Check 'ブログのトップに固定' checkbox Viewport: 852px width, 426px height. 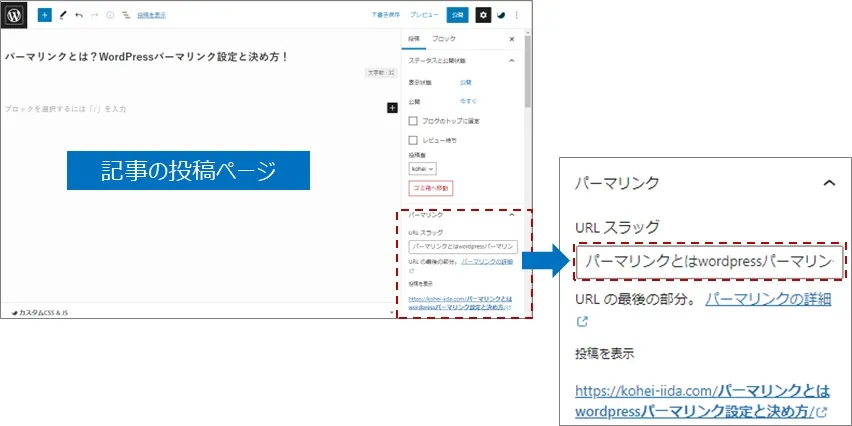coord(414,121)
